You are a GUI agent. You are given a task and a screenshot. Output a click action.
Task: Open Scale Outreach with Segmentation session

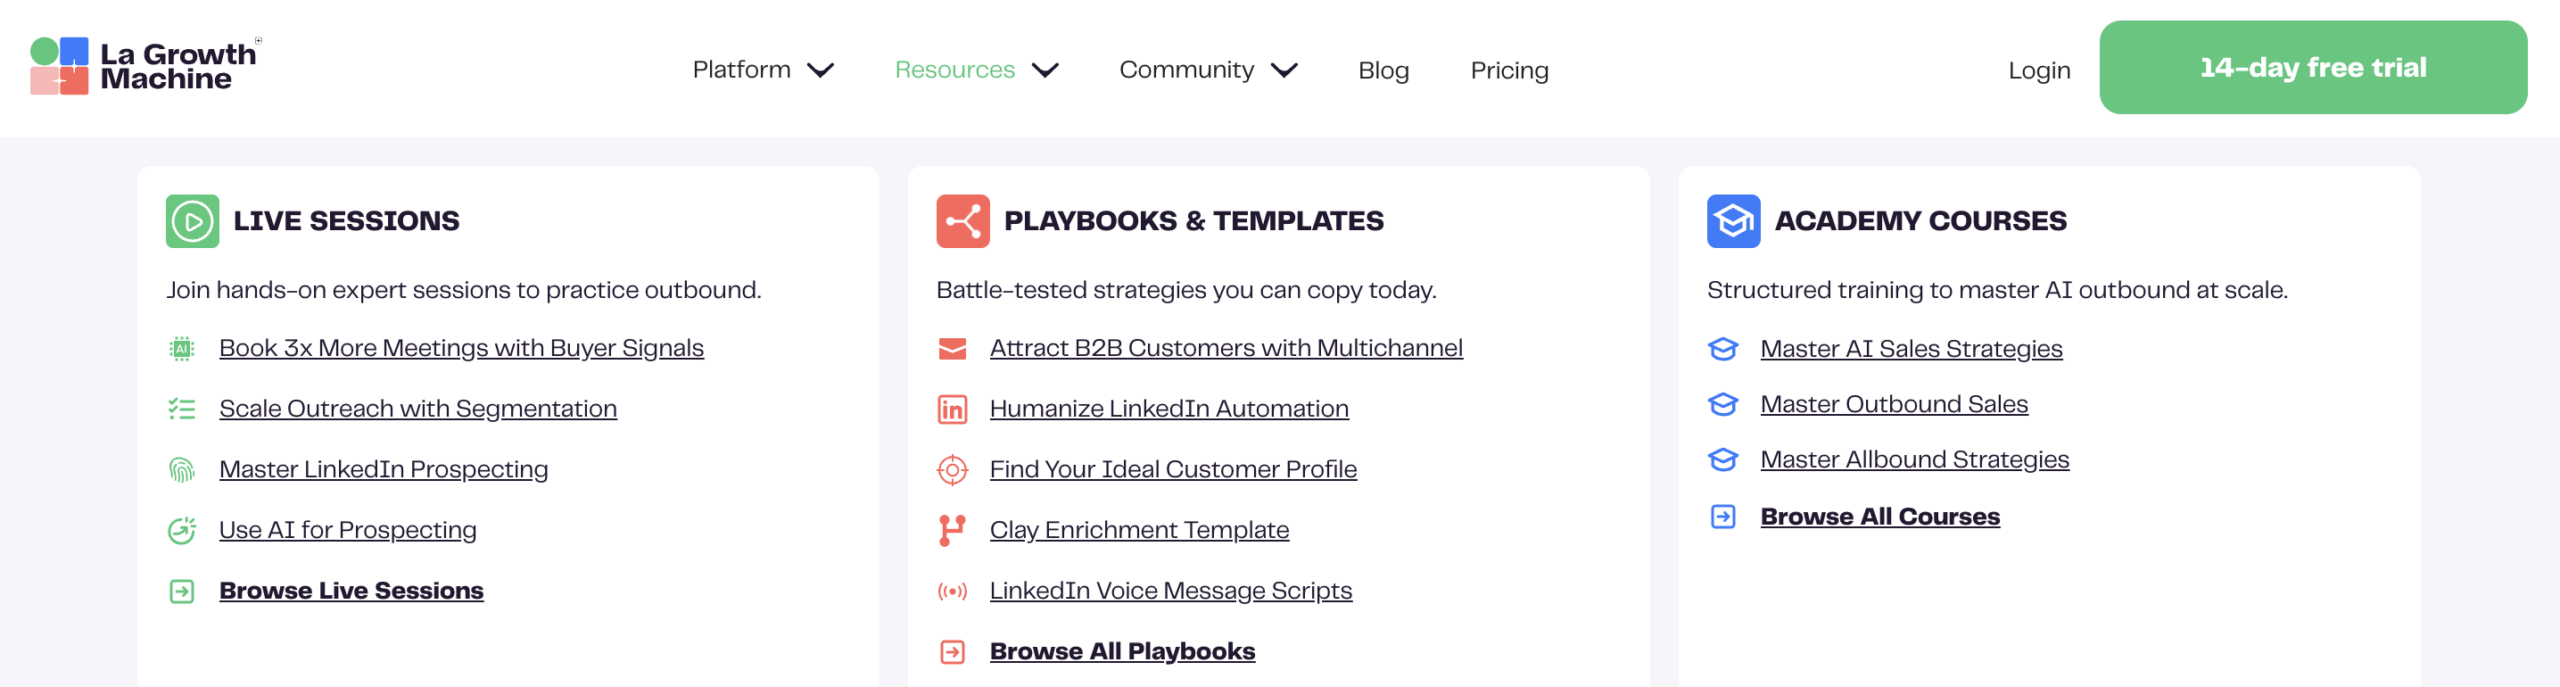point(417,409)
